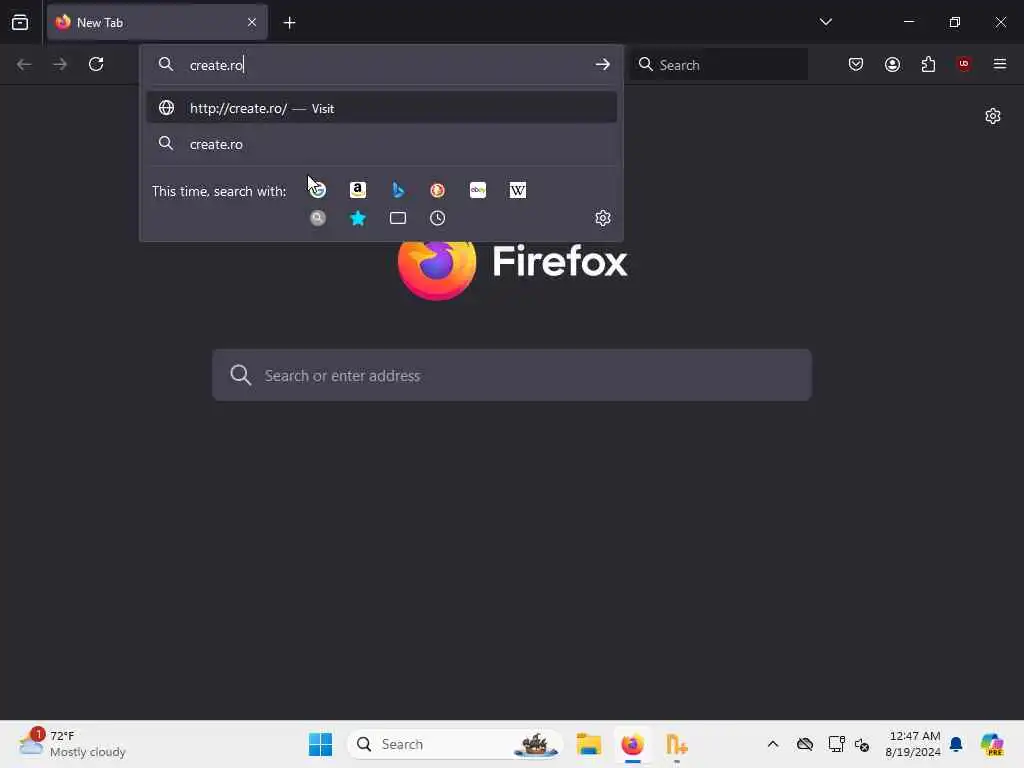Open the display network tray icon

836,744
